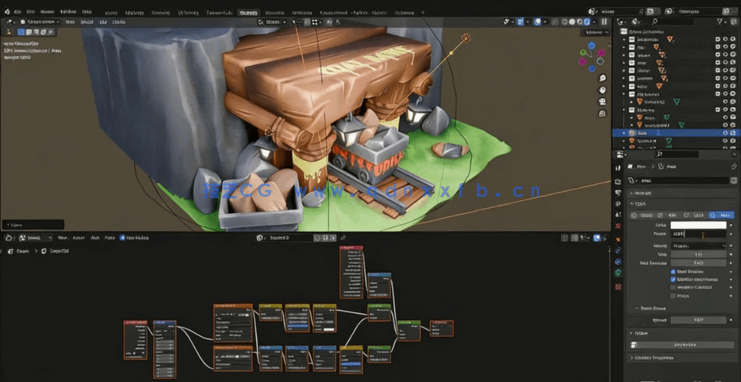
Task: Click Use Nodes button in Nodes panel
Action: click(684, 345)
